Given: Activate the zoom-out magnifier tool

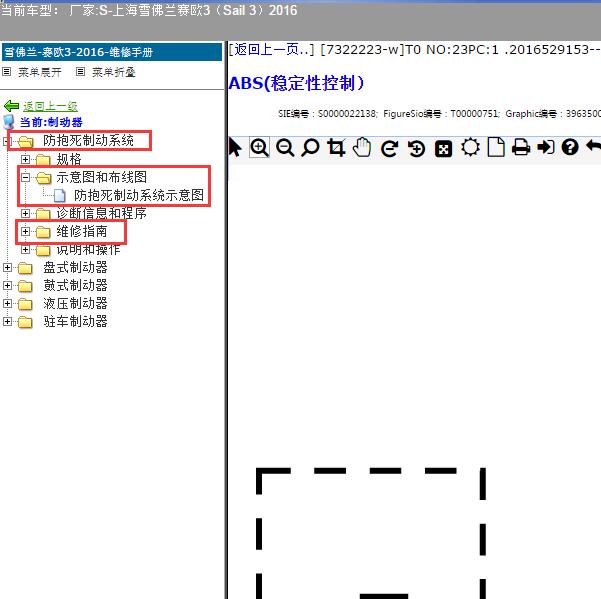Looking at the screenshot, I should coord(285,148).
